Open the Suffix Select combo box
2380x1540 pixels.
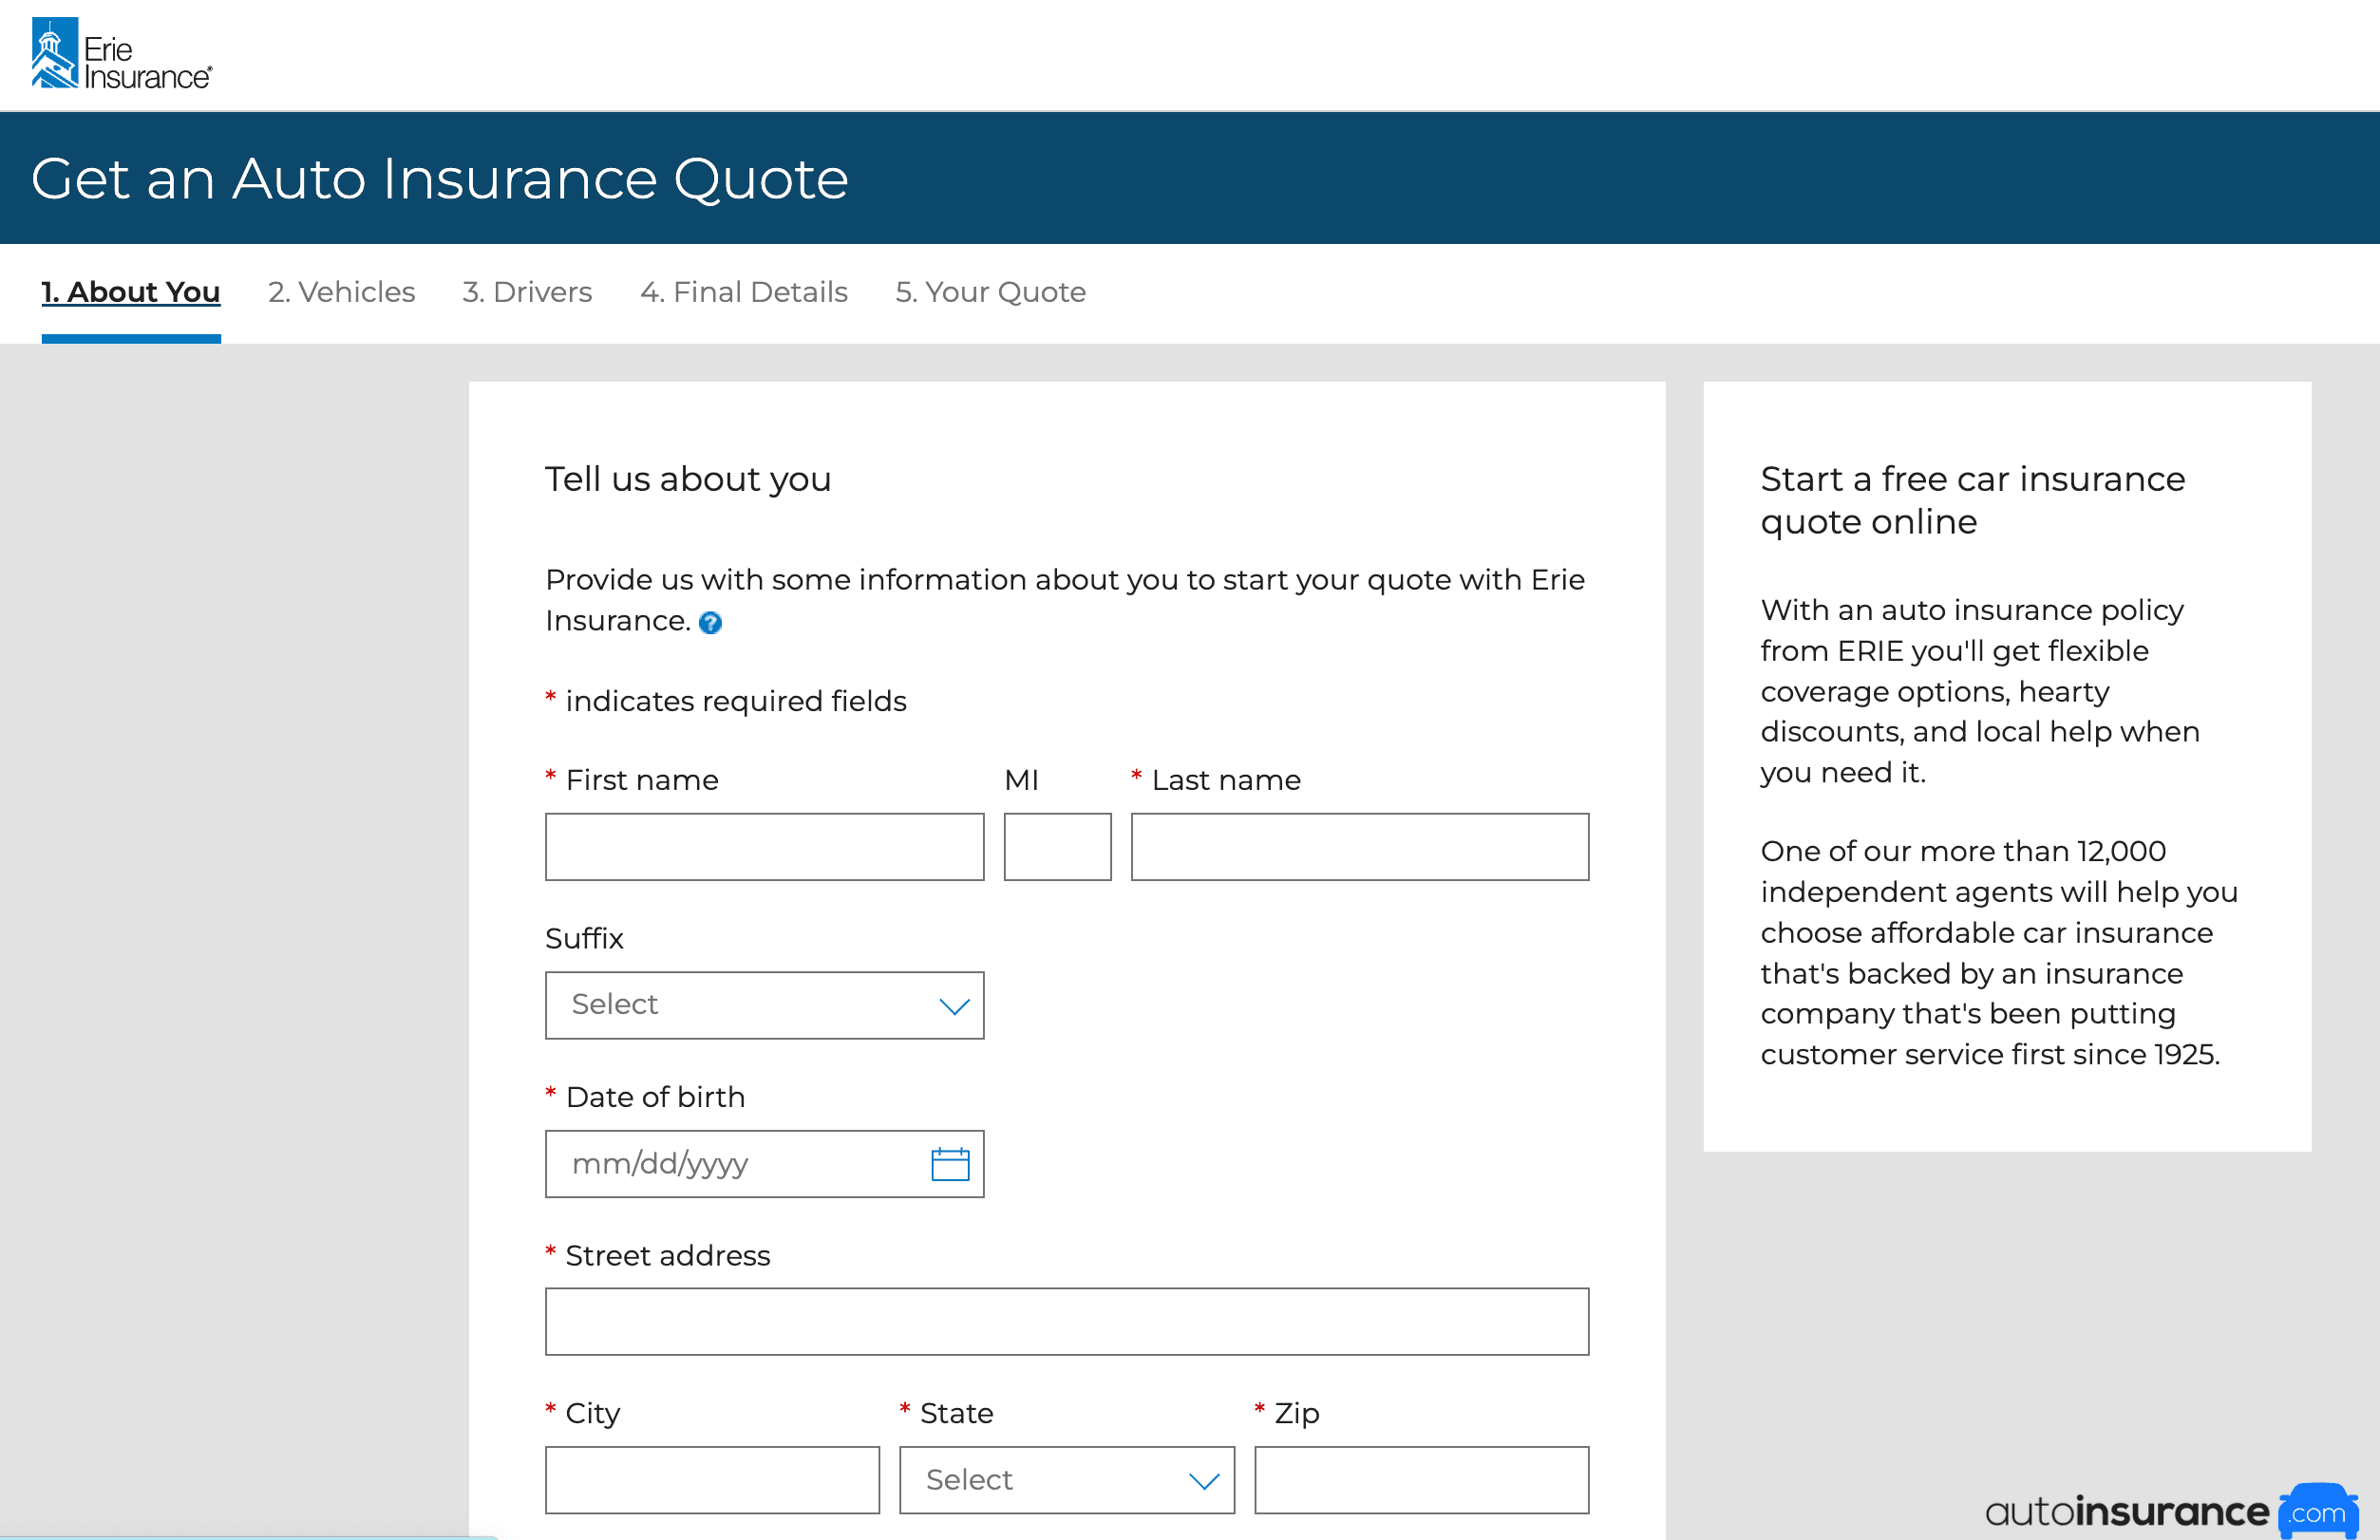tap(740, 1006)
